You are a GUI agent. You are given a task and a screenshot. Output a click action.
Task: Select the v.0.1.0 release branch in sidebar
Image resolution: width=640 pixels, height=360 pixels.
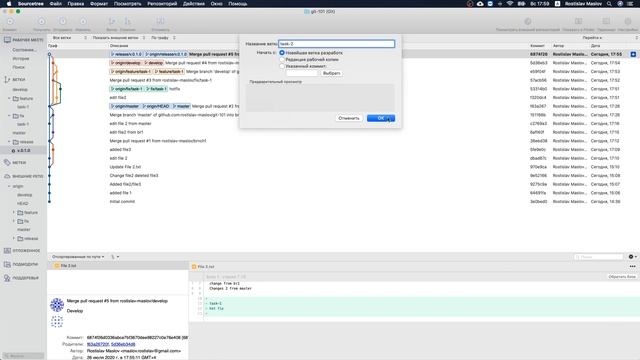(x=23, y=151)
